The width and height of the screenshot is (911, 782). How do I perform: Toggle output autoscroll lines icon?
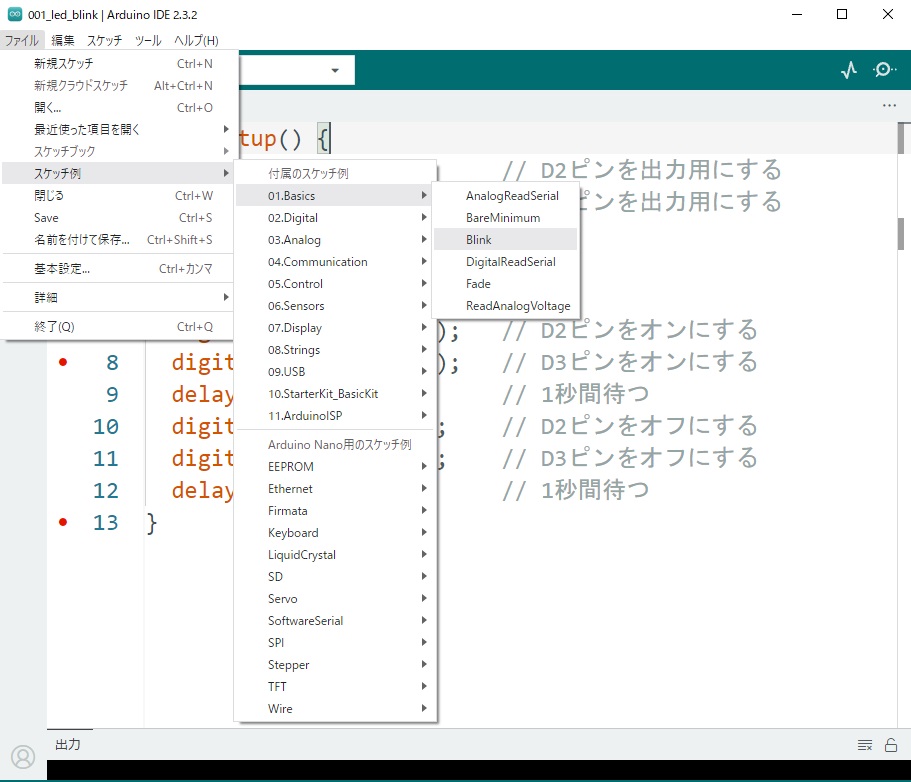865,745
